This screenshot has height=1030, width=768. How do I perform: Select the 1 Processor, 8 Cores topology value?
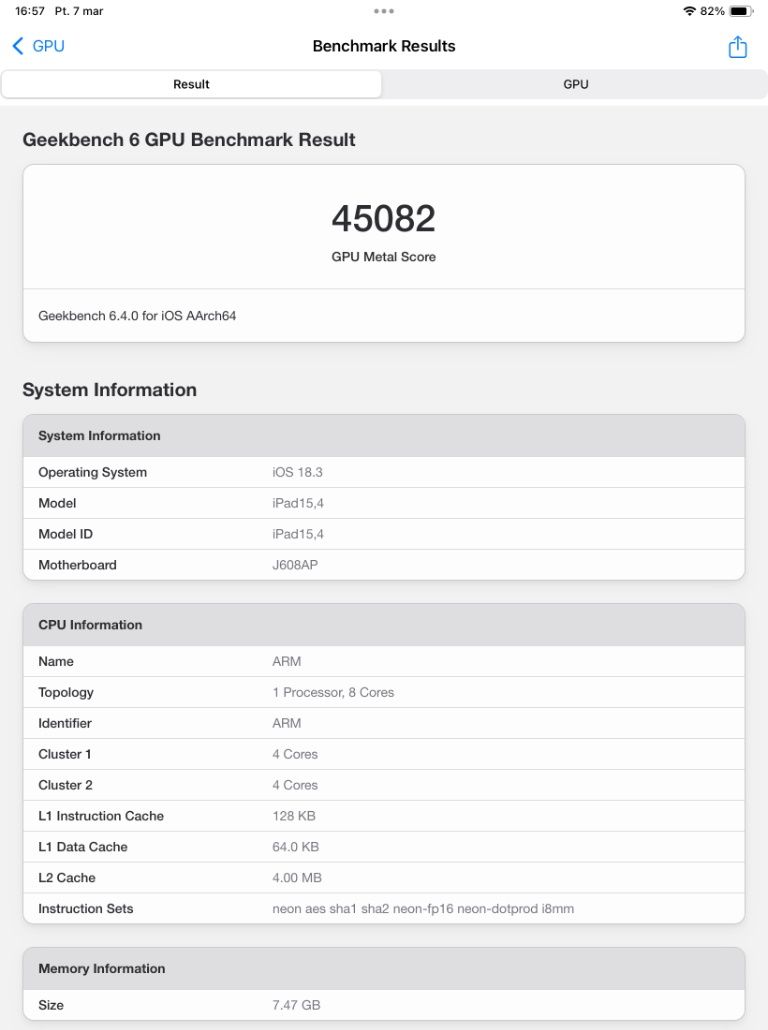(x=333, y=692)
